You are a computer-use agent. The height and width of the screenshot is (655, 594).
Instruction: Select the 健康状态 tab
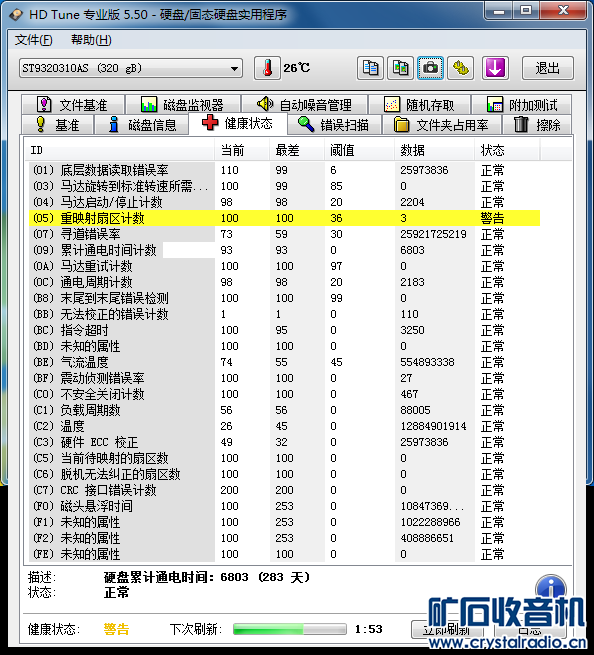click(238, 123)
